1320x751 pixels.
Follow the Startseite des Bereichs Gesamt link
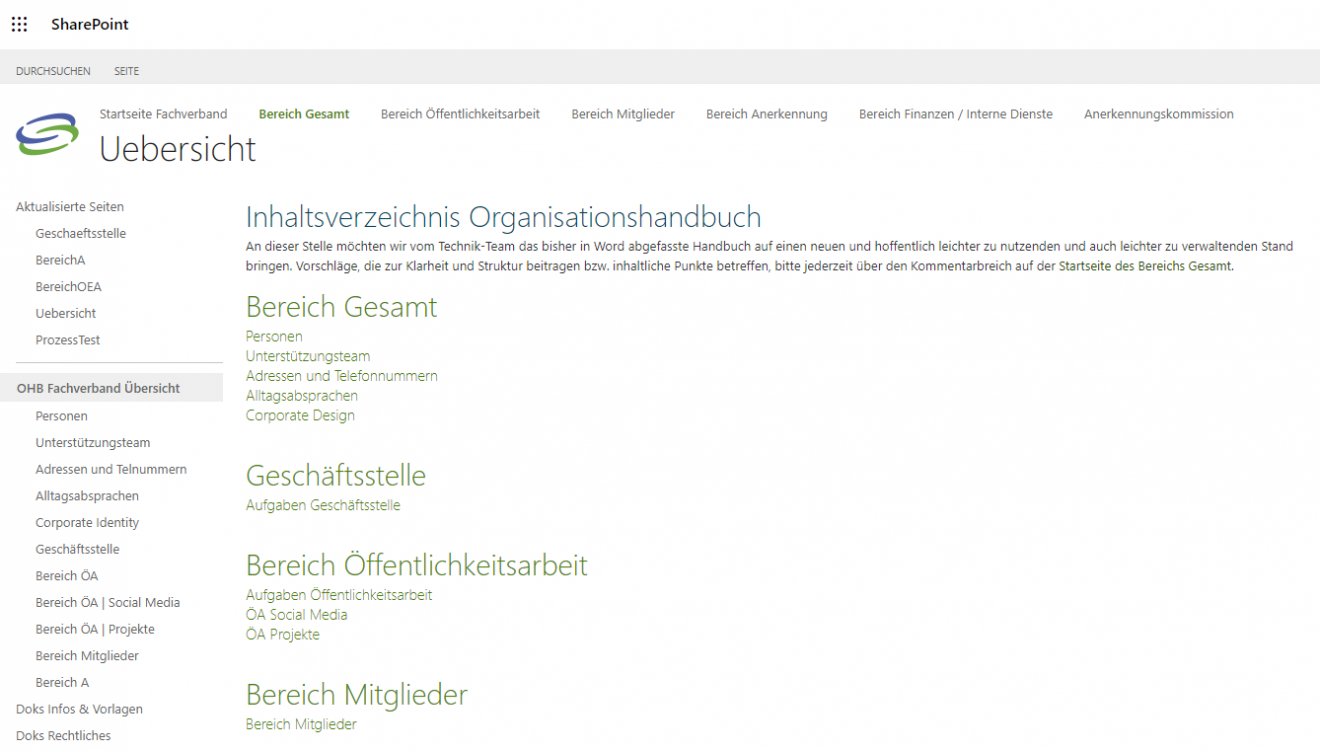1145,266
